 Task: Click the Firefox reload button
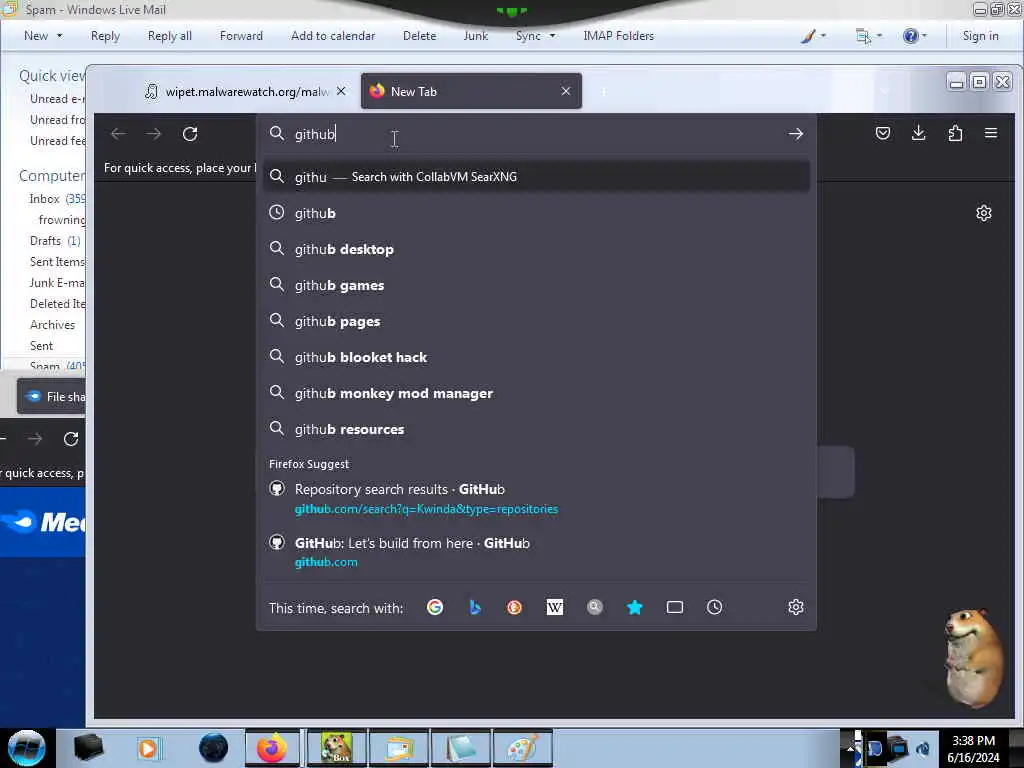(190, 134)
